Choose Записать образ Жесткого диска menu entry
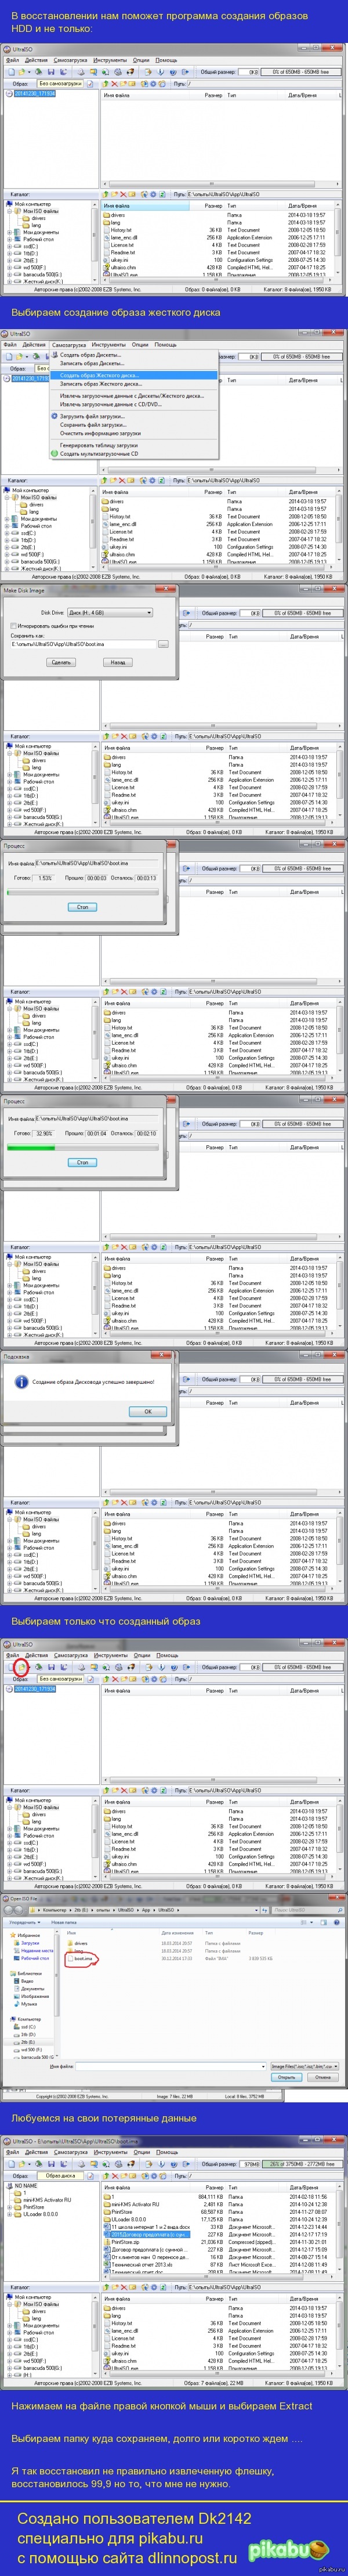The width and height of the screenshot is (348, 2576). (x=100, y=384)
